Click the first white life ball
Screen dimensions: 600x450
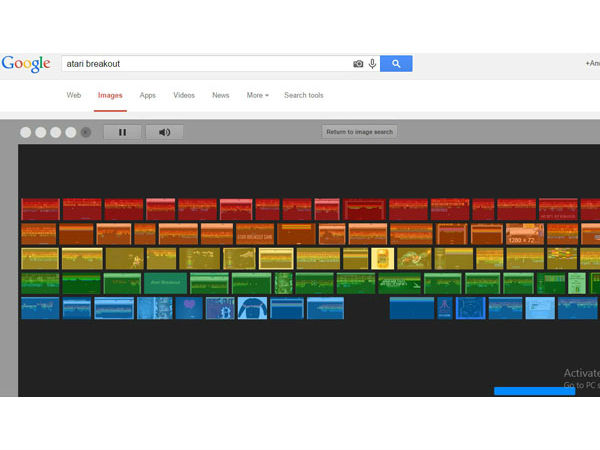tap(26, 132)
